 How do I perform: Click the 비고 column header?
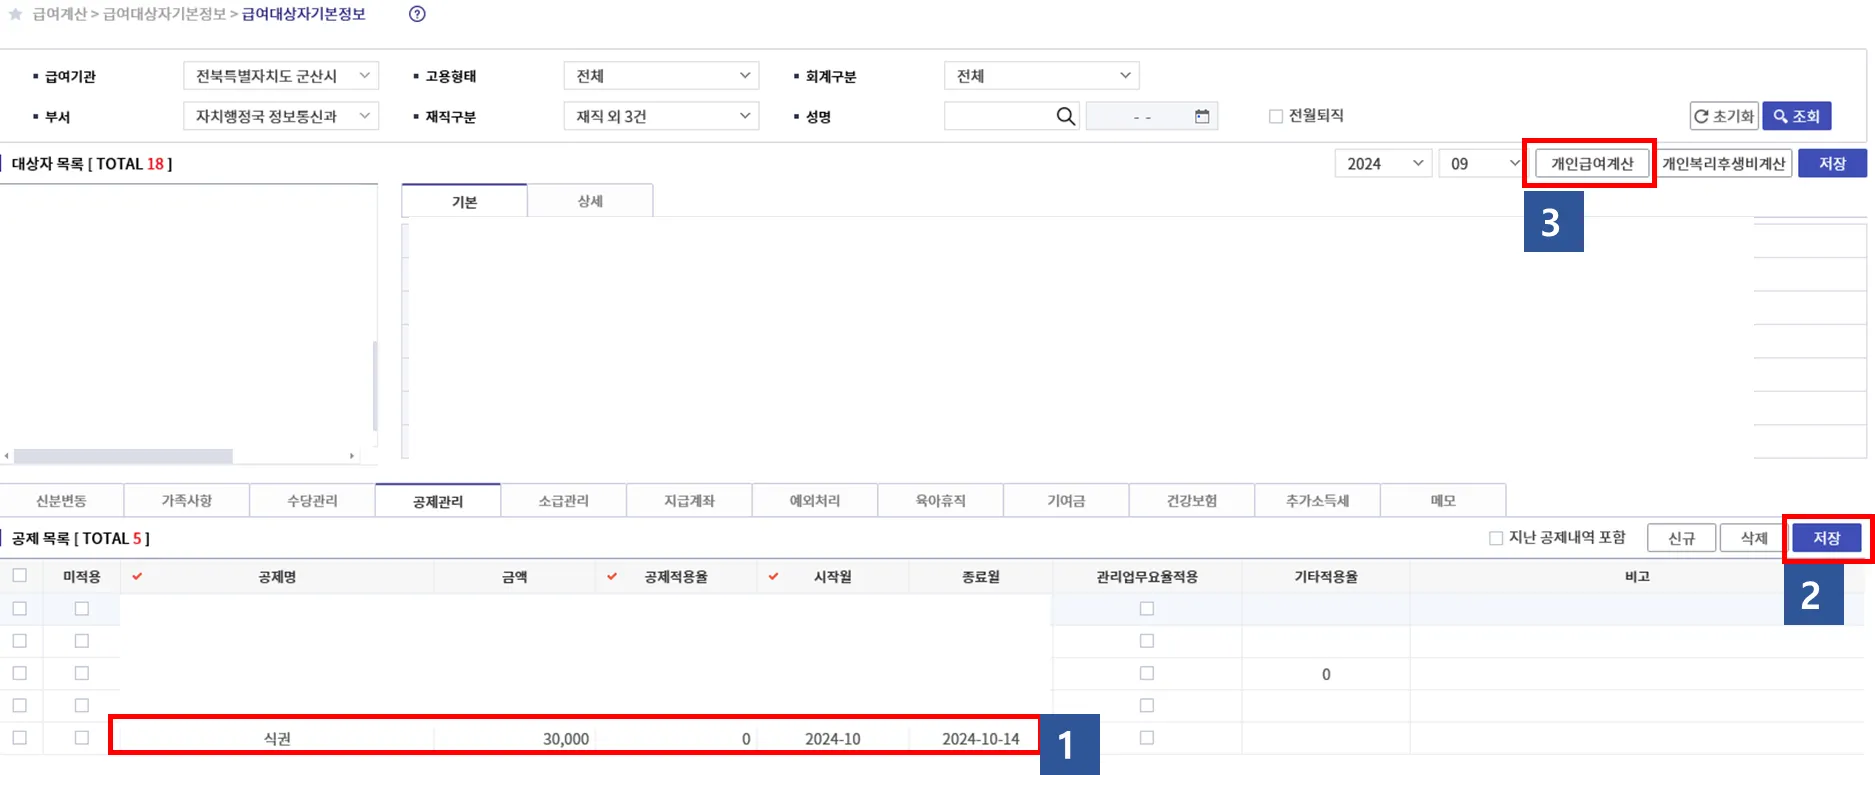click(1637, 577)
